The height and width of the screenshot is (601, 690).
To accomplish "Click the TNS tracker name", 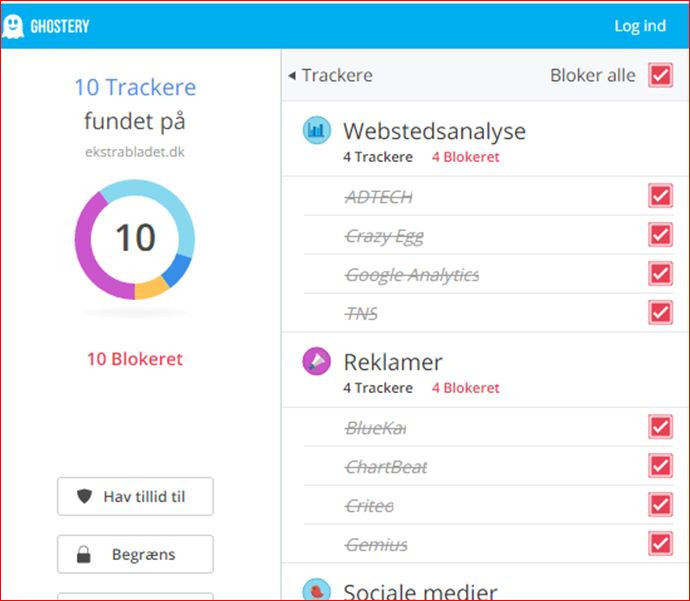I will point(361,314).
